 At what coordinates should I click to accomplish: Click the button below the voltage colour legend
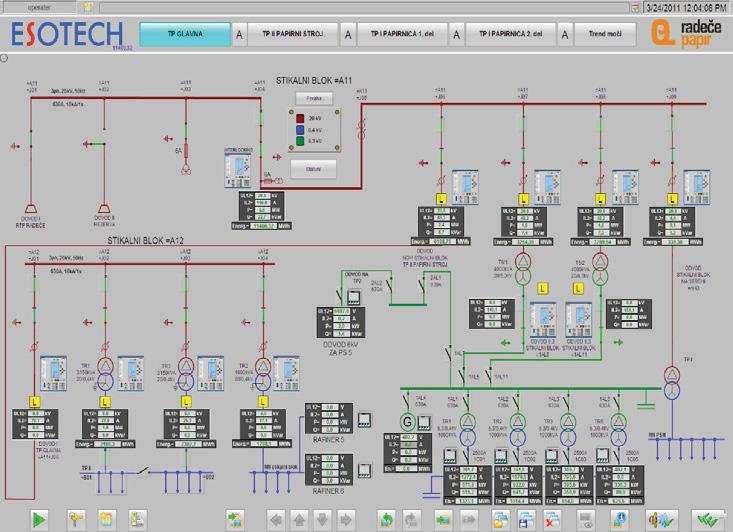tap(313, 169)
